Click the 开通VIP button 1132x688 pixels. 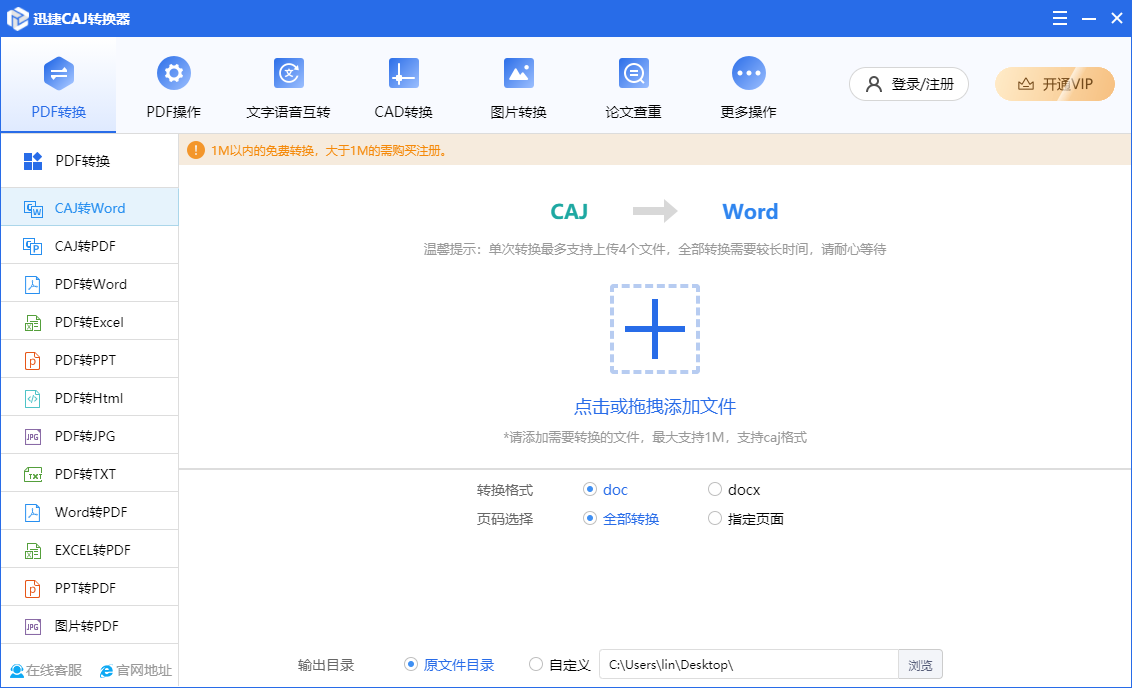pyautogui.click(x=1054, y=84)
